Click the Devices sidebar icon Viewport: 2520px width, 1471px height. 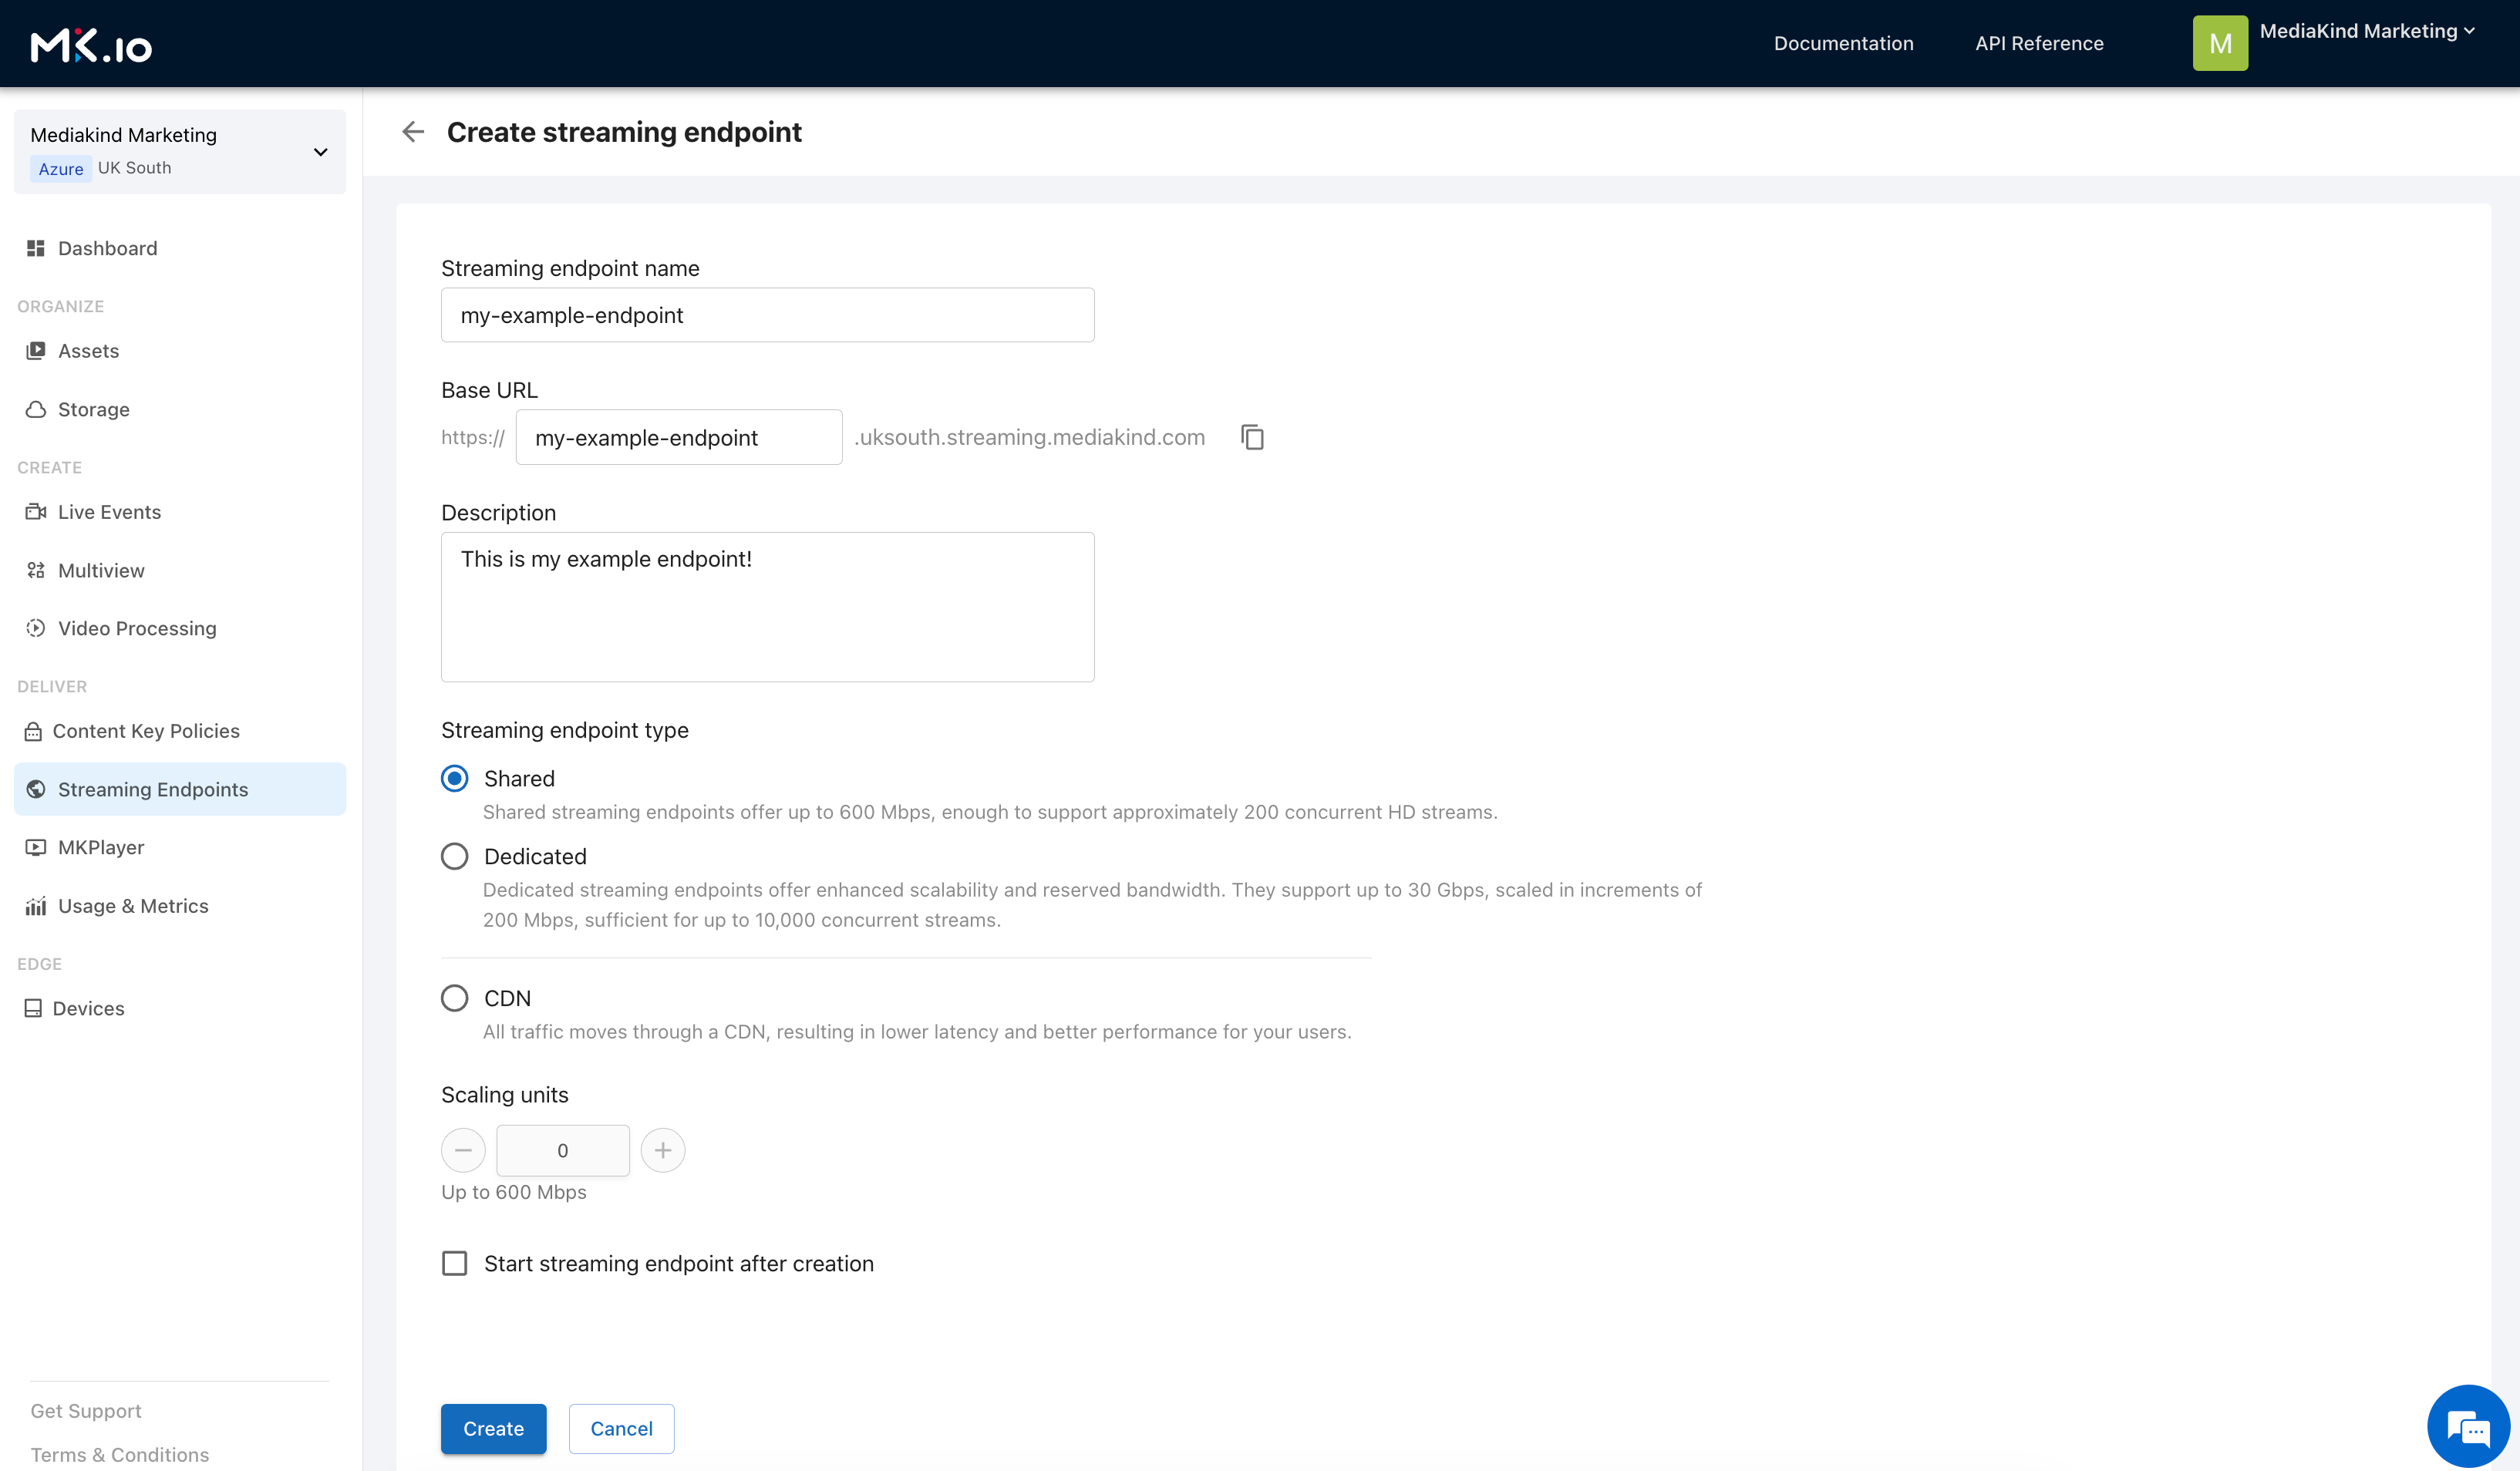(33, 1008)
